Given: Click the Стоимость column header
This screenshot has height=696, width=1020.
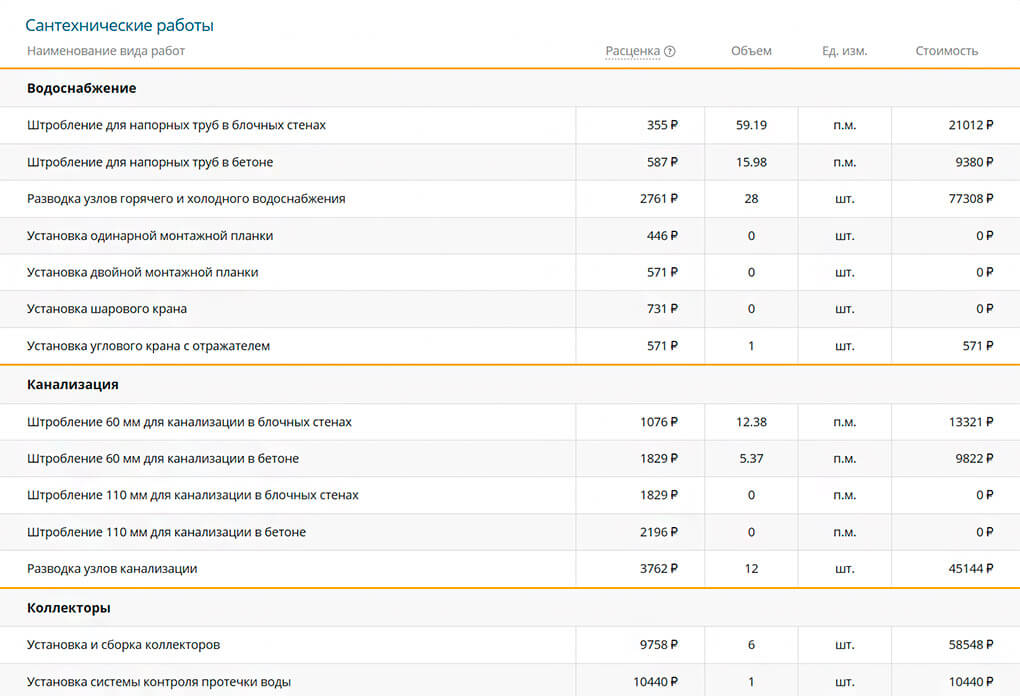Looking at the screenshot, I should point(946,51).
